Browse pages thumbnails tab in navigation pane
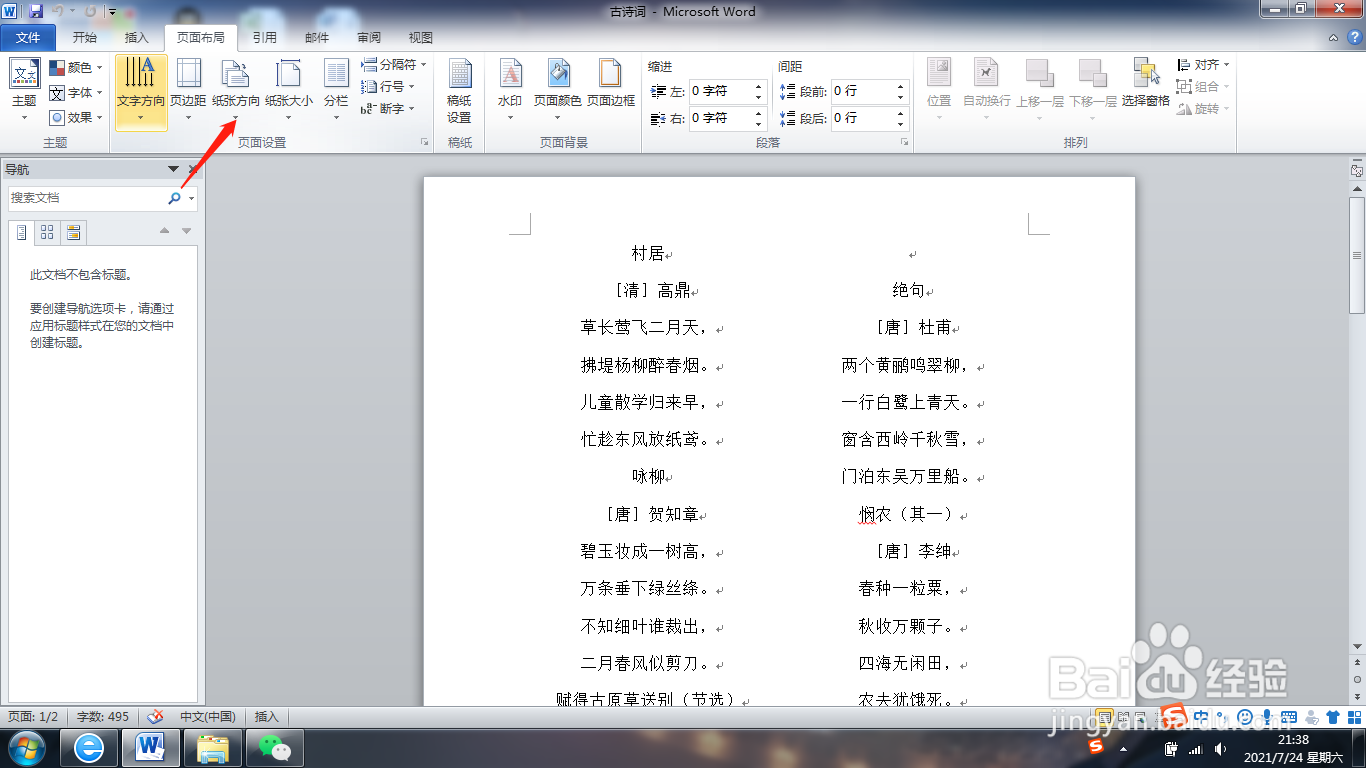 (47, 233)
